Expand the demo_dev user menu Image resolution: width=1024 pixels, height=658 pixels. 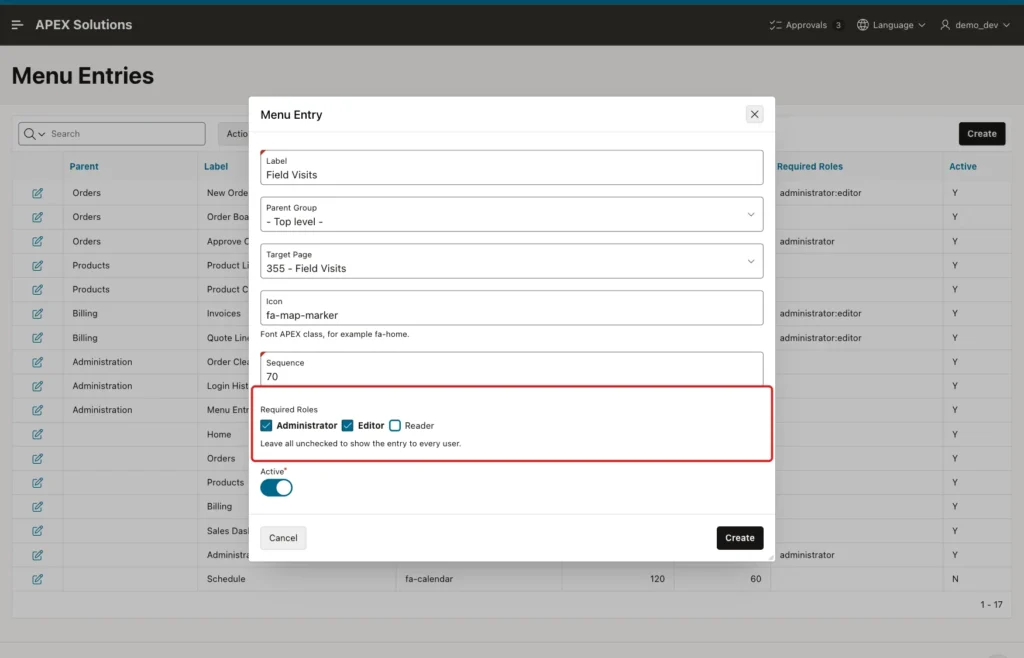point(975,25)
